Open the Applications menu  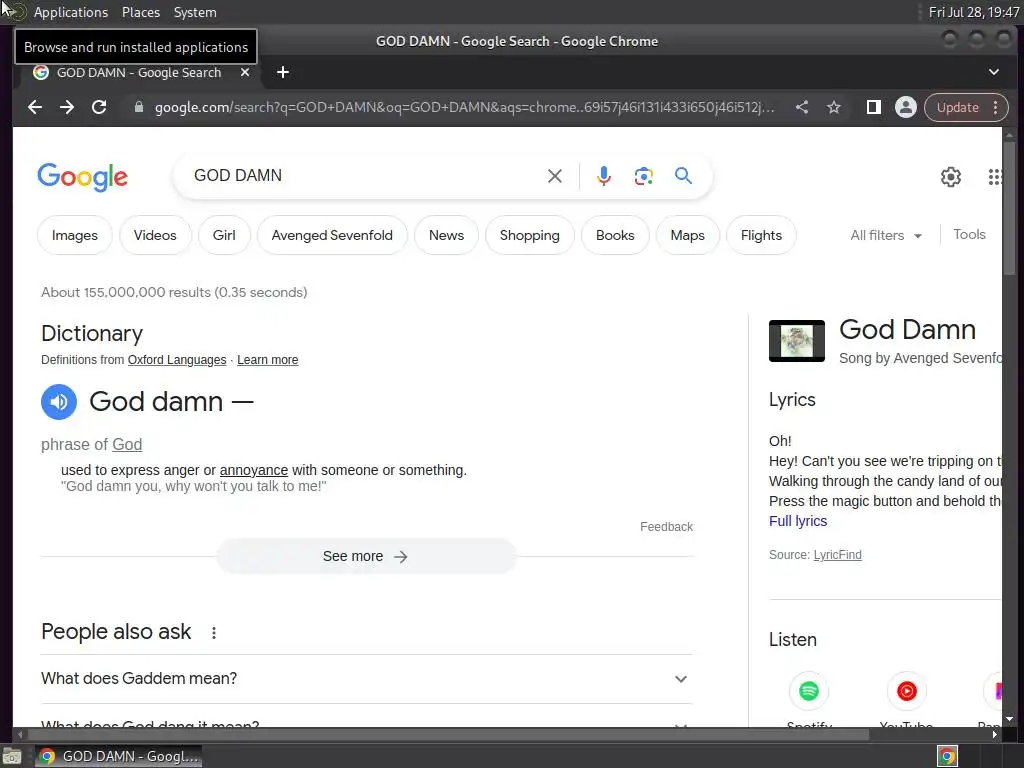[x=71, y=12]
